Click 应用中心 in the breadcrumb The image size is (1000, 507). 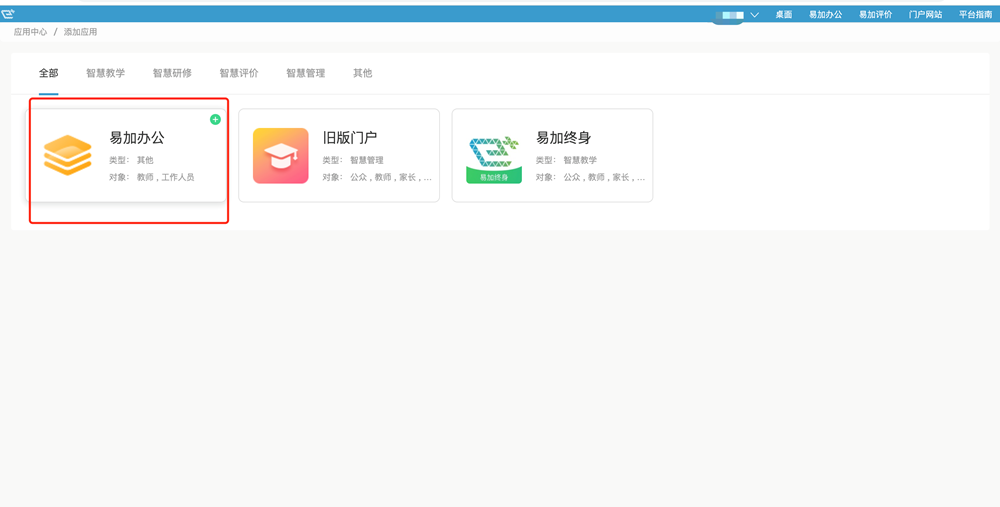(x=30, y=32)
